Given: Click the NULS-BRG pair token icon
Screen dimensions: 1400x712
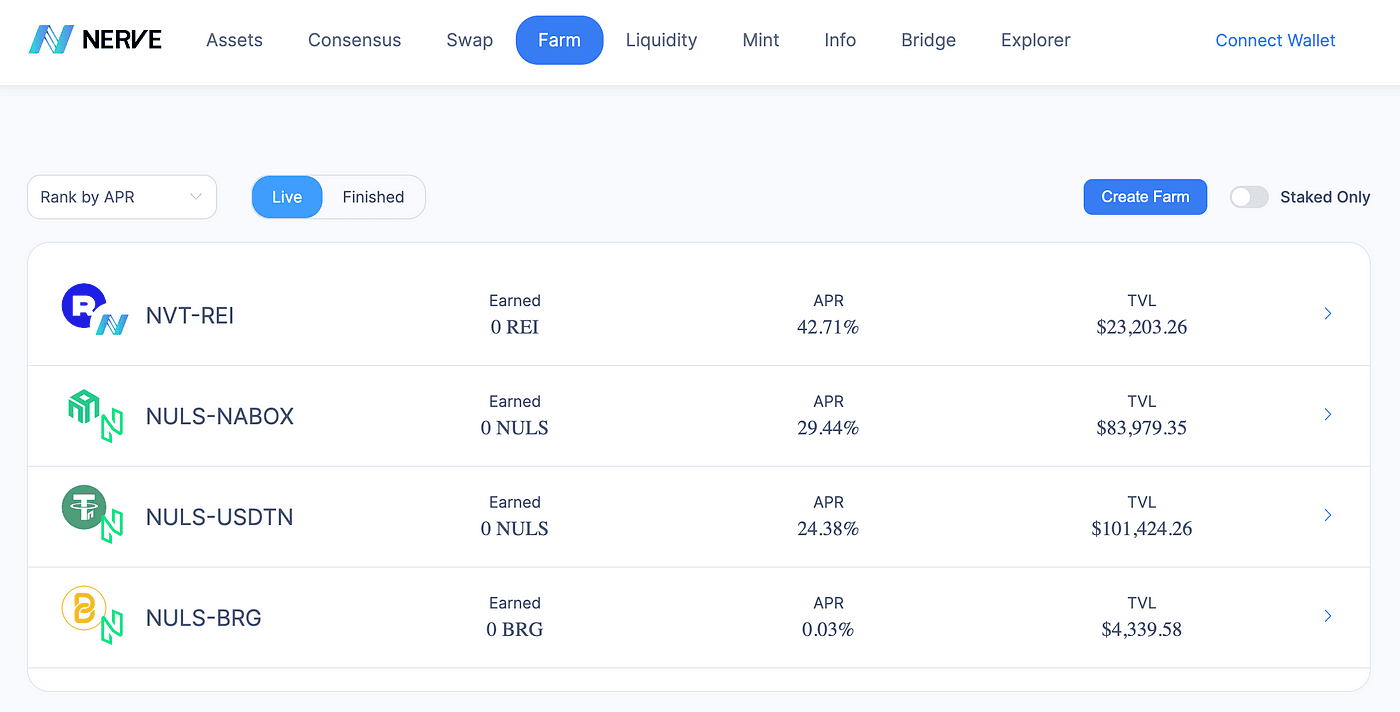Looking at the screenshot, I should pos(92,615).
